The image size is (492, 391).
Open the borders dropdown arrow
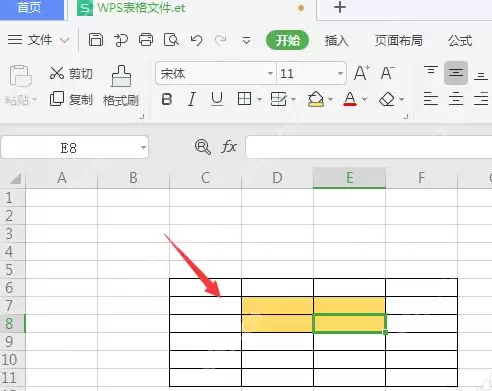pyautogui.click(x=259, y=99)
